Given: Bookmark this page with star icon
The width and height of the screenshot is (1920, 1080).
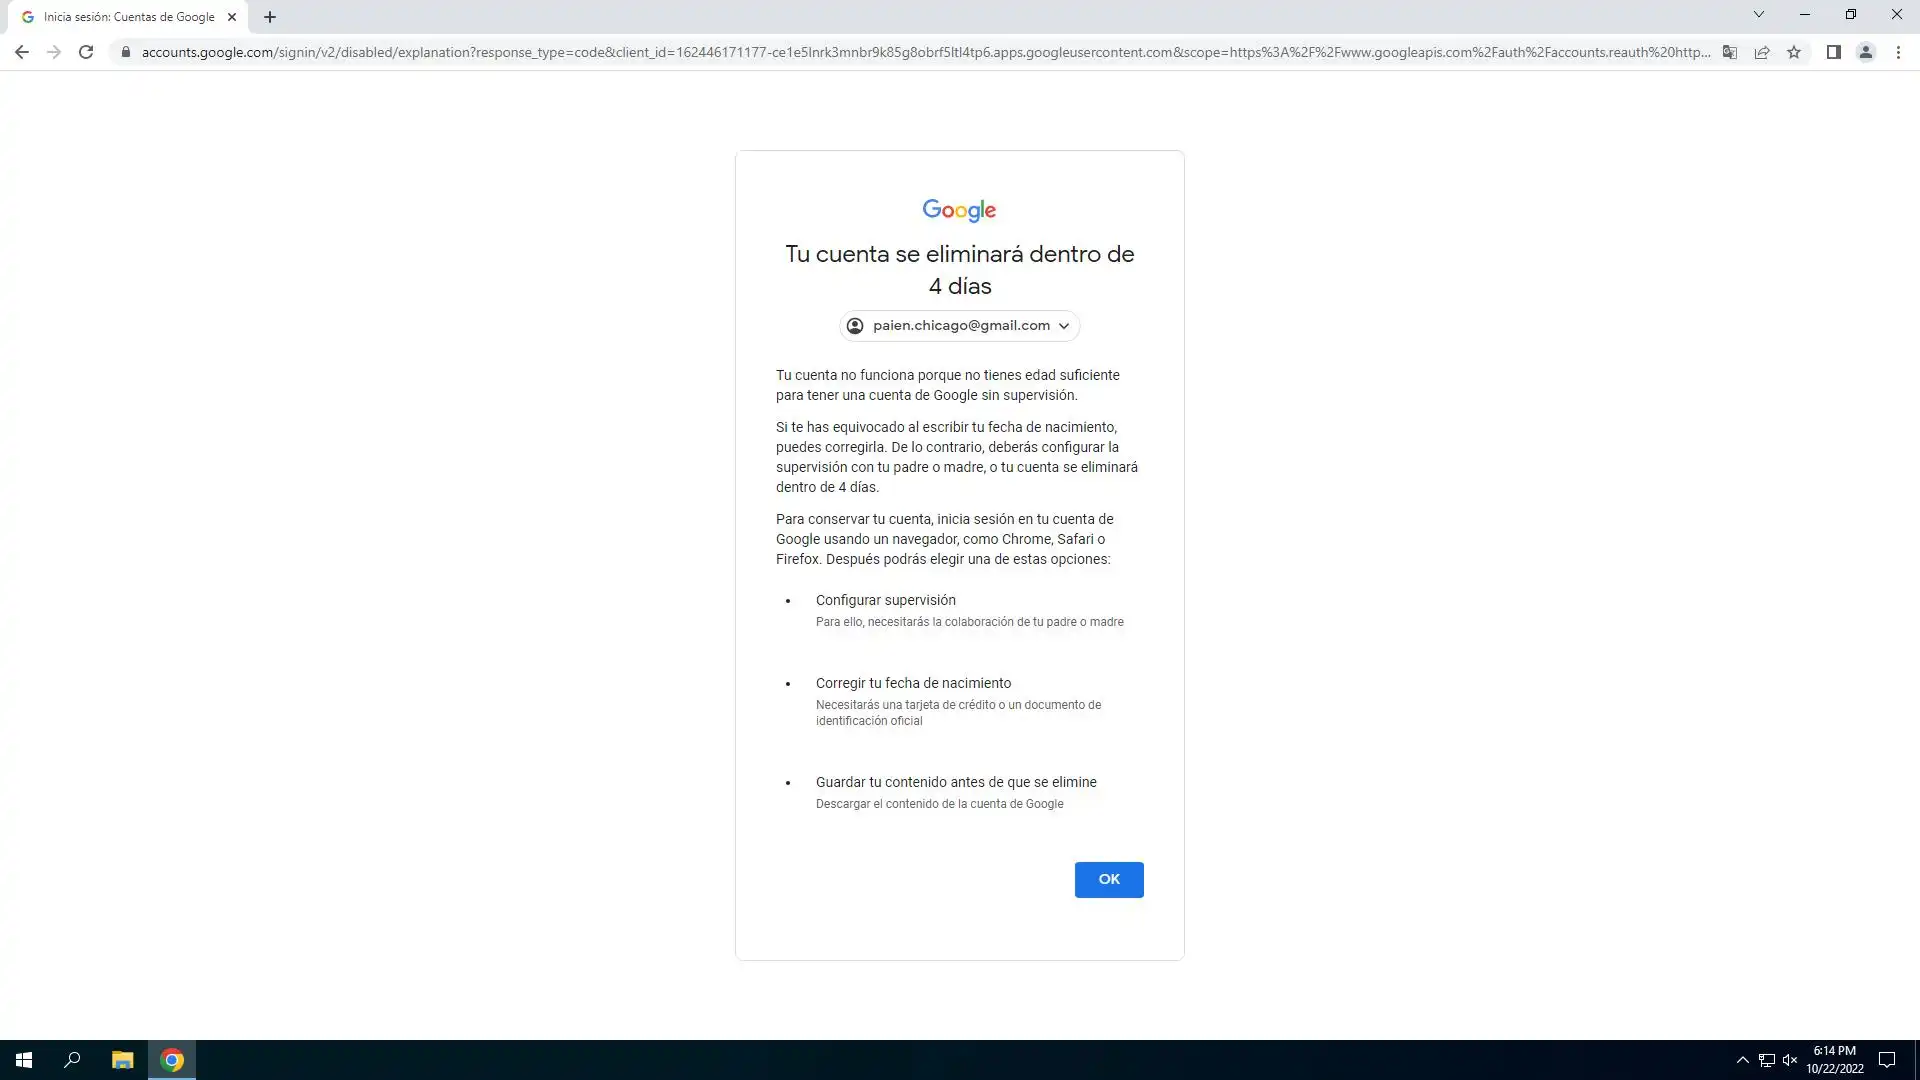Looking at the screenshot, I should 1794,52.
